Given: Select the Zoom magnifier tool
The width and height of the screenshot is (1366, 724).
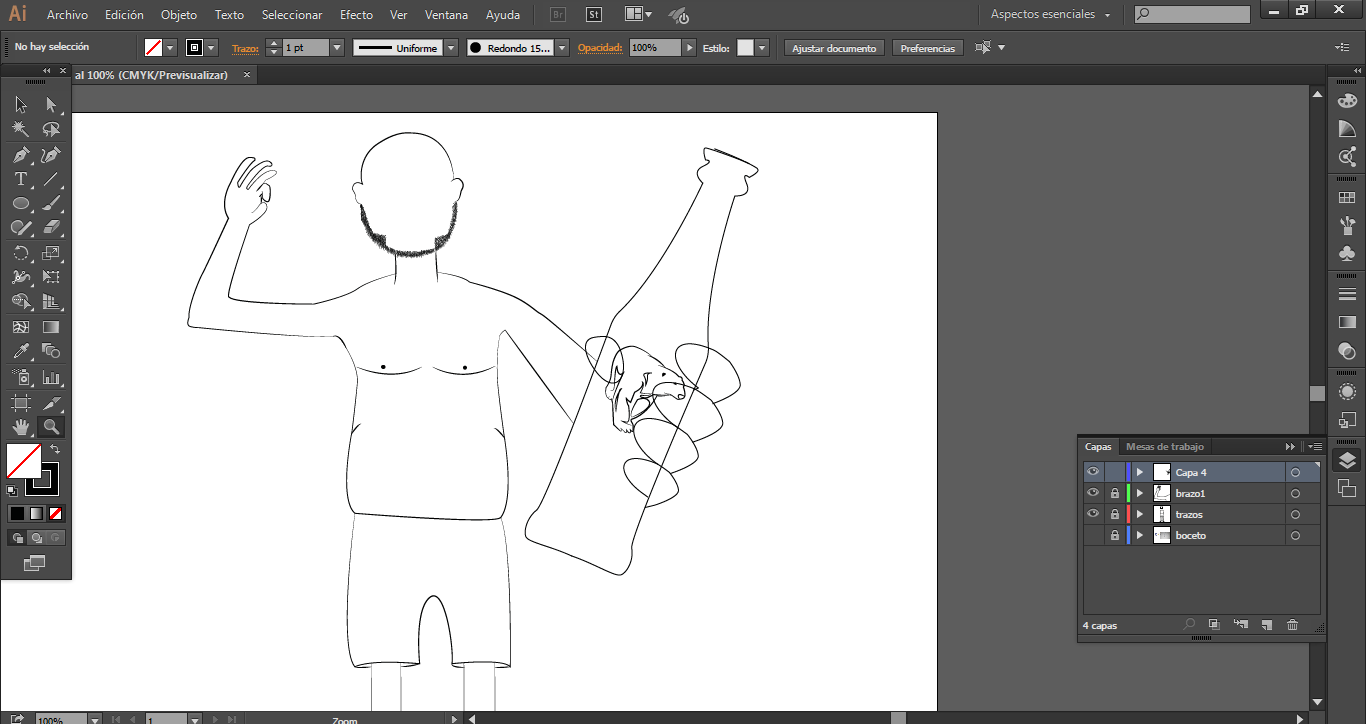Looking at the screenshot, I should (51, 427).
